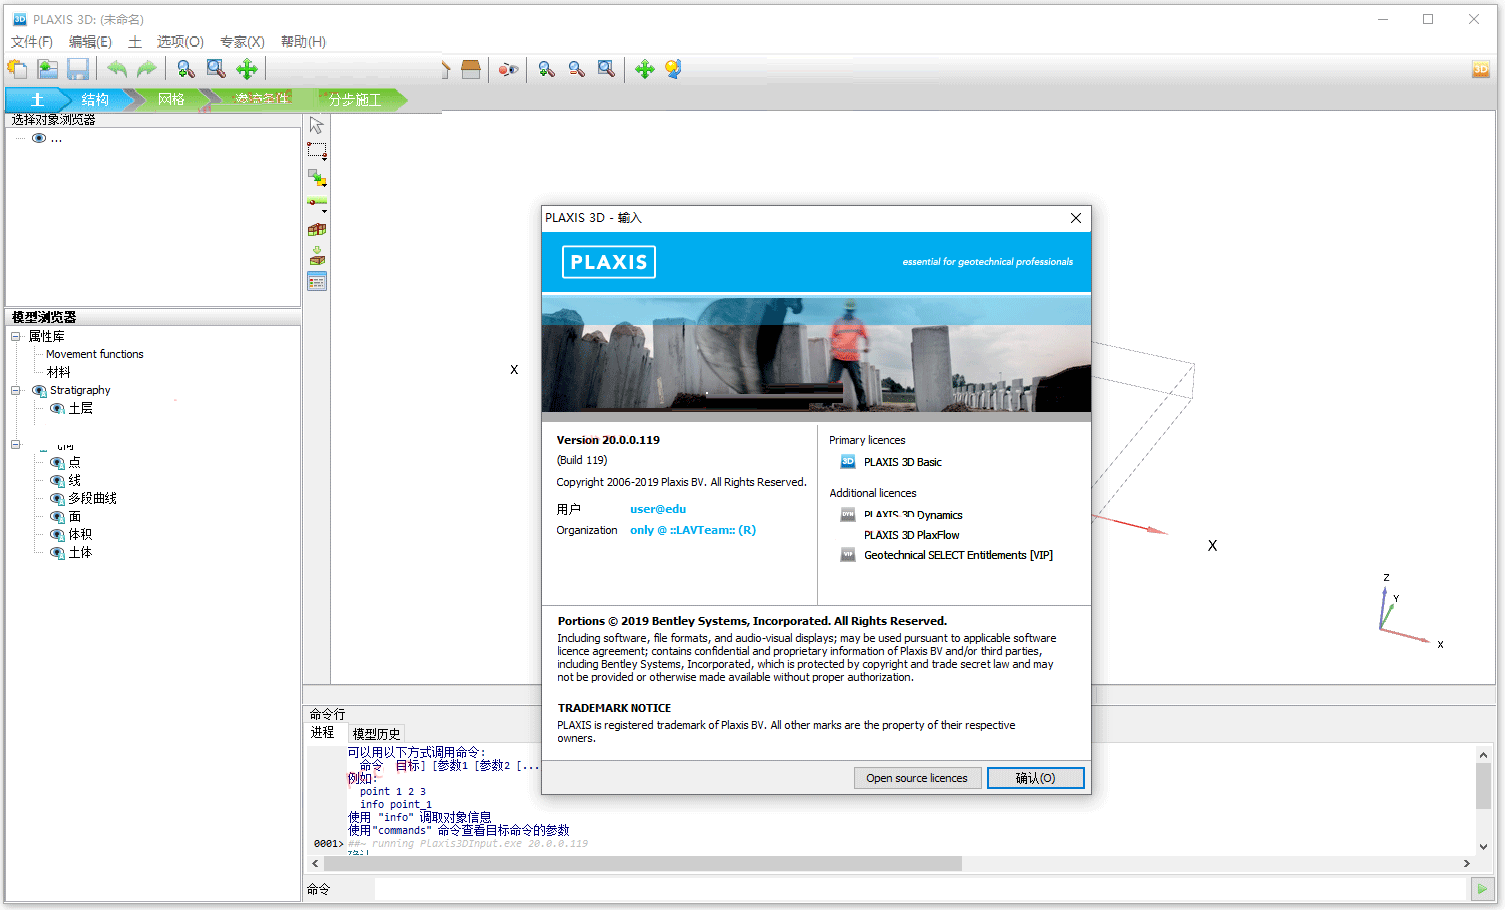Redo the last undone action
Image resolution: width=1505 pixels, height=910 pixels.
pyautogui.click(x=146, y=68)
